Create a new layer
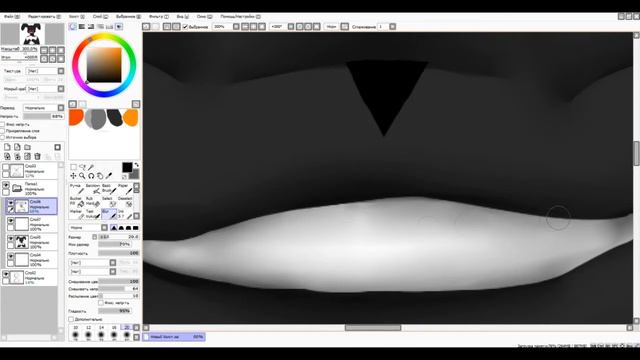Image resolution: width=640 pixels, height=360 pixels. (x=7, y=147)
